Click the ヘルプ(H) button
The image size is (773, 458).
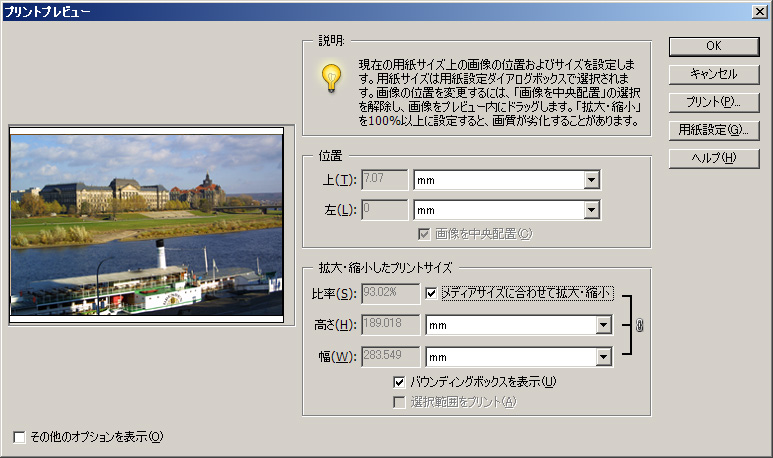pos(713,158)
